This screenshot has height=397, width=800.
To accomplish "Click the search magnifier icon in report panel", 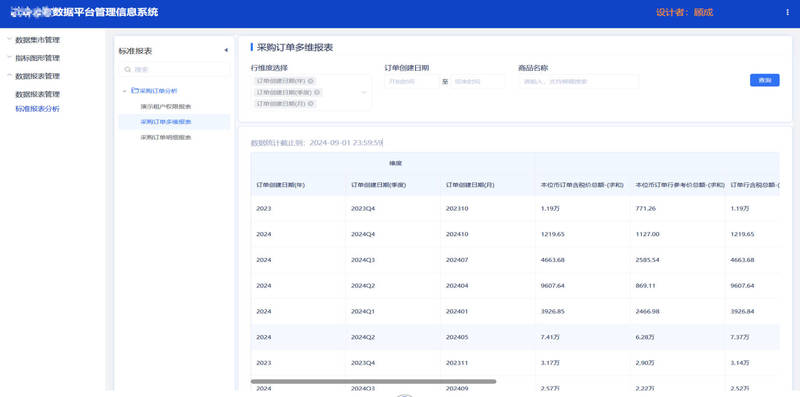I will [128, 69].
